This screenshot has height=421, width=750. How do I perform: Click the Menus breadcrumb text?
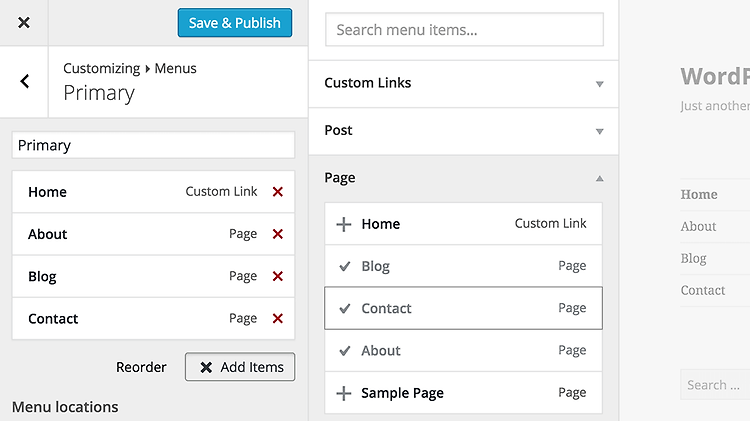pos(175,68)
